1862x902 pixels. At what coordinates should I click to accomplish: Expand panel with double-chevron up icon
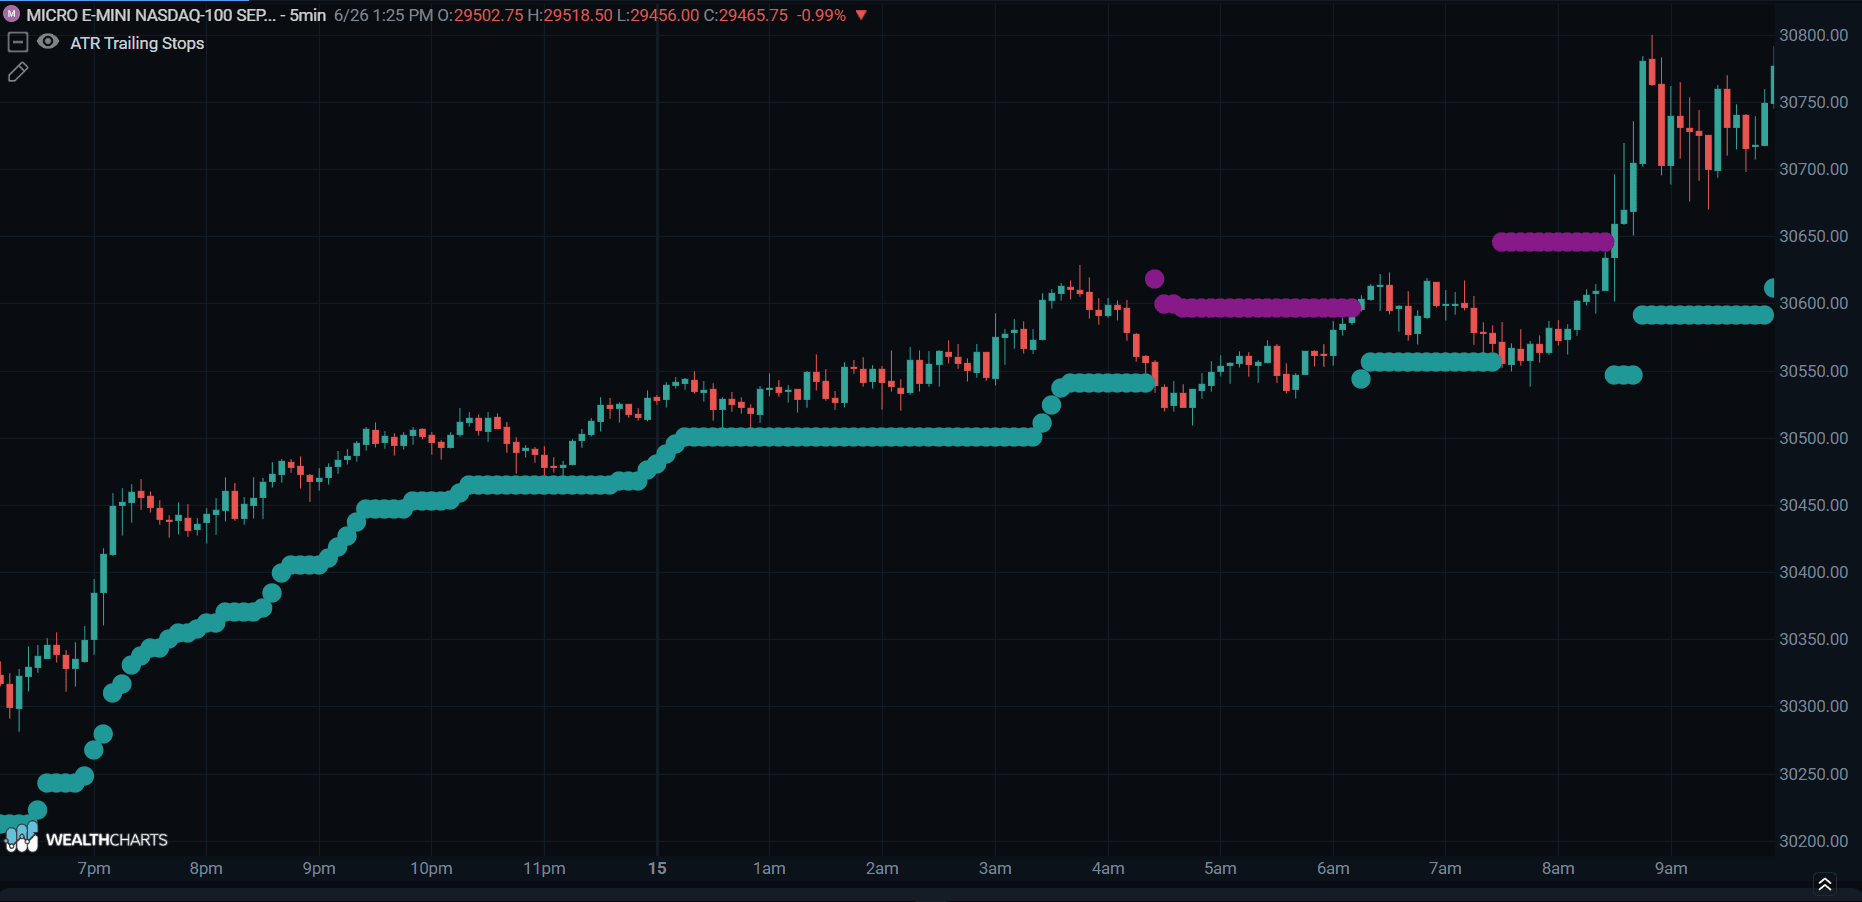click(1825, 884)
